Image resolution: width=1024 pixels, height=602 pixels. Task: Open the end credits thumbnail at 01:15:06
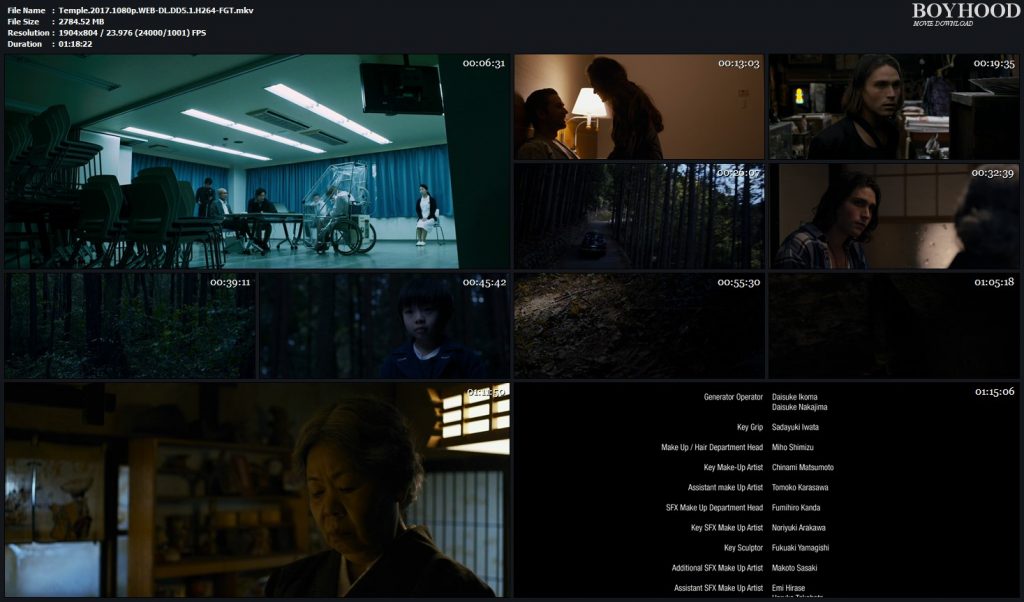click(x=766, y=489)
